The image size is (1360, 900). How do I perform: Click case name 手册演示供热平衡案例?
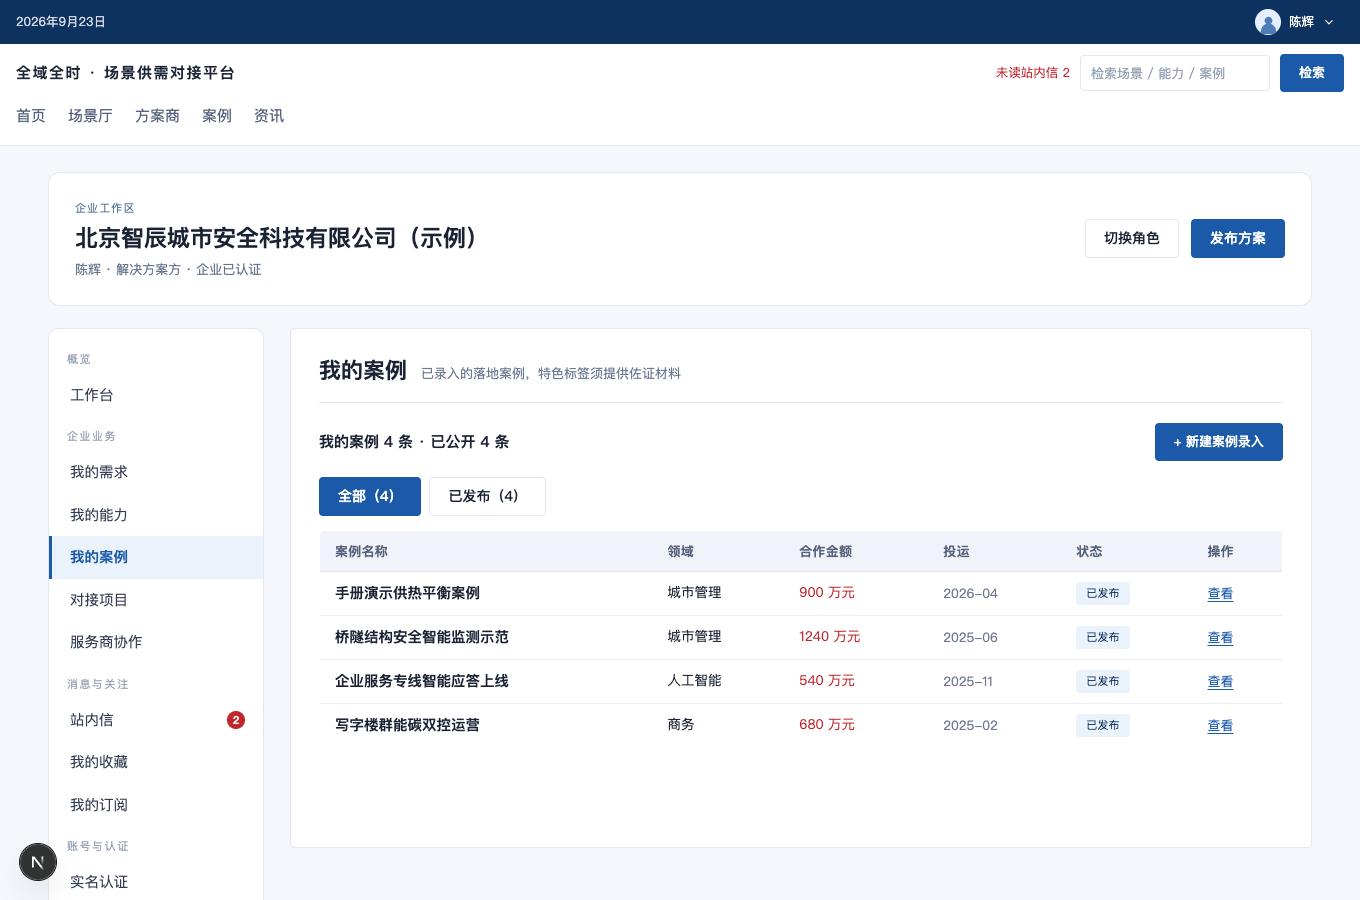click(407, 593)
